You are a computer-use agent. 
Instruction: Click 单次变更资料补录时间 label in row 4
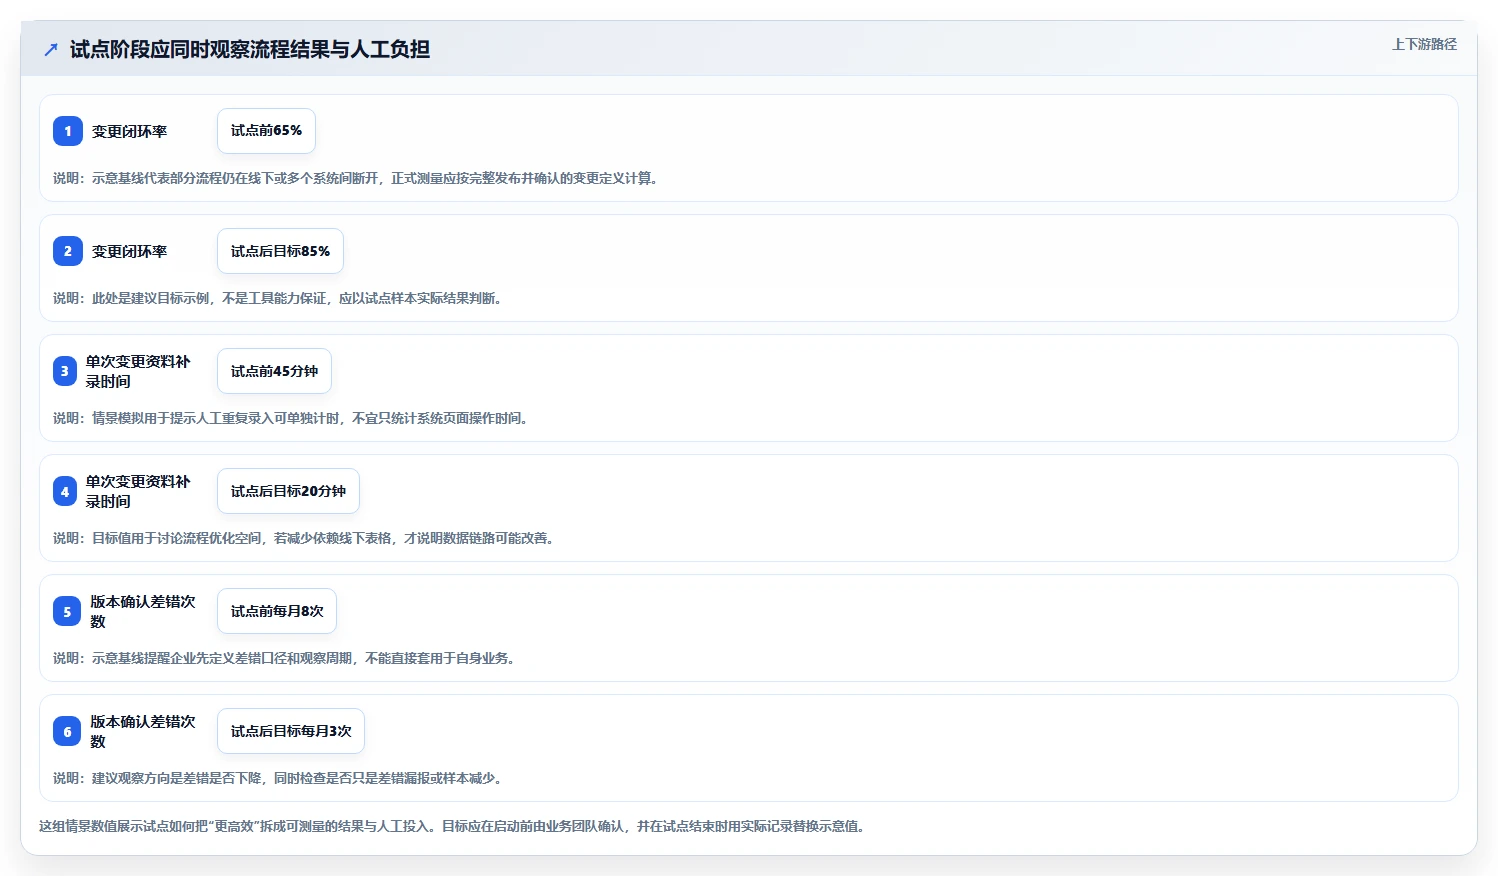tap(138, 491)
